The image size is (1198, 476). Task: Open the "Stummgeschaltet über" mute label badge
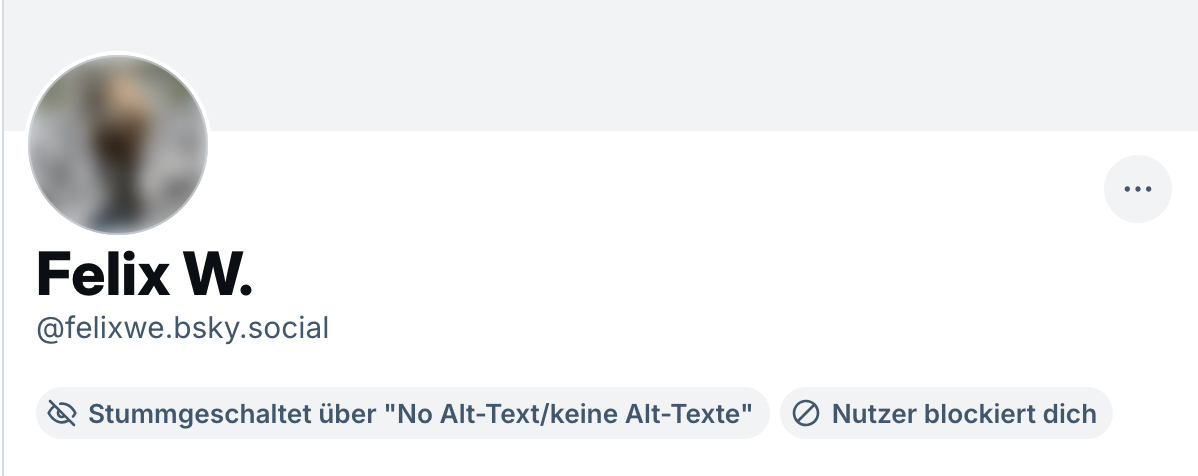tap(402, 413)
